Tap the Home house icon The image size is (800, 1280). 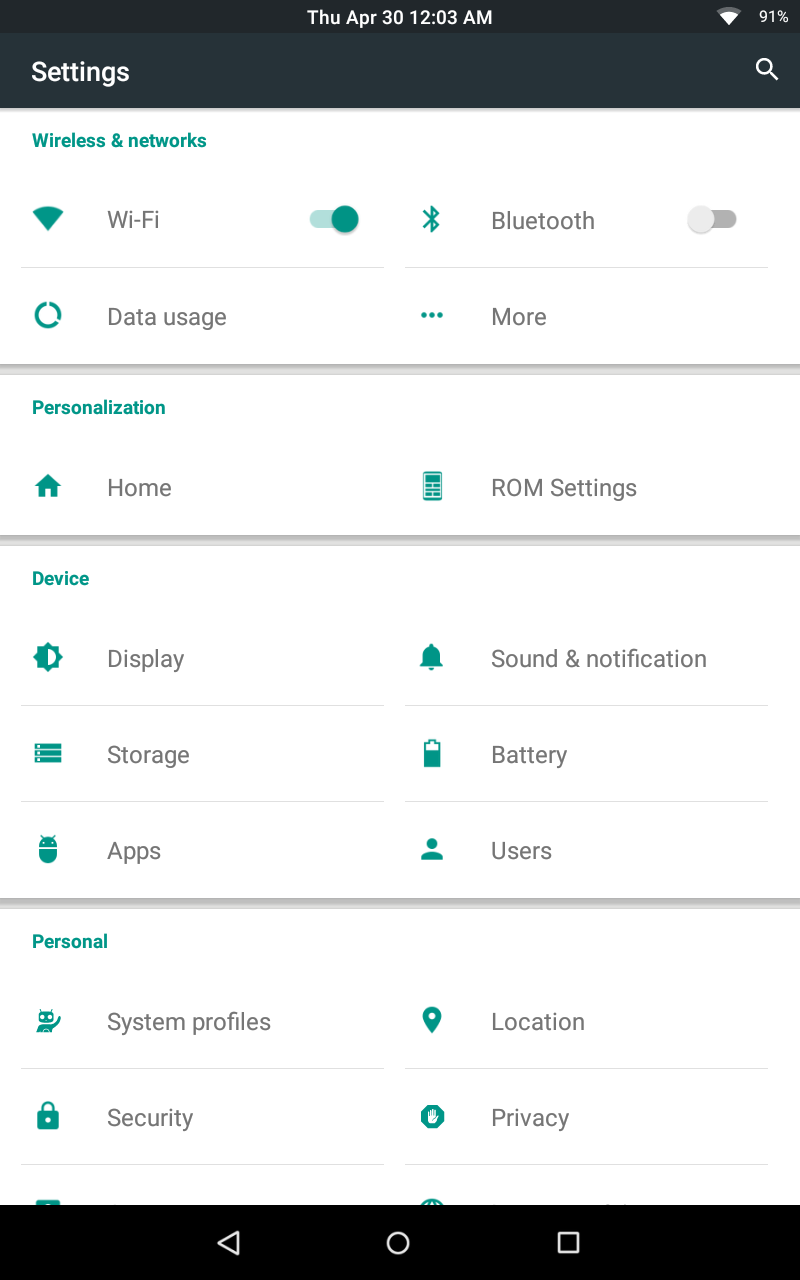(x=48, y=487)
